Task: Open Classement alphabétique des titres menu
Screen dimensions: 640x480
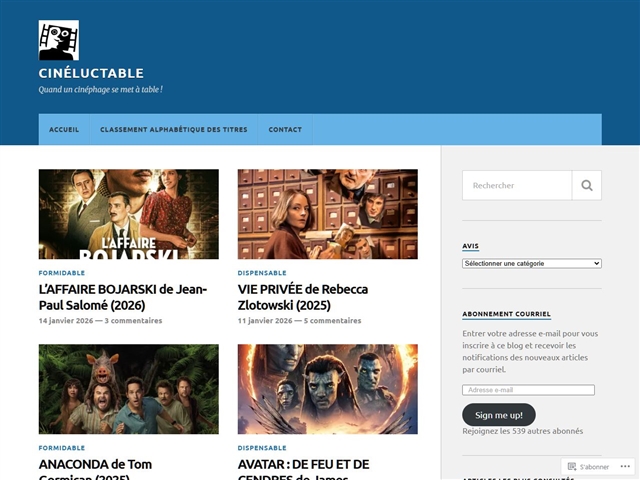Action: [x=174, y=129]
